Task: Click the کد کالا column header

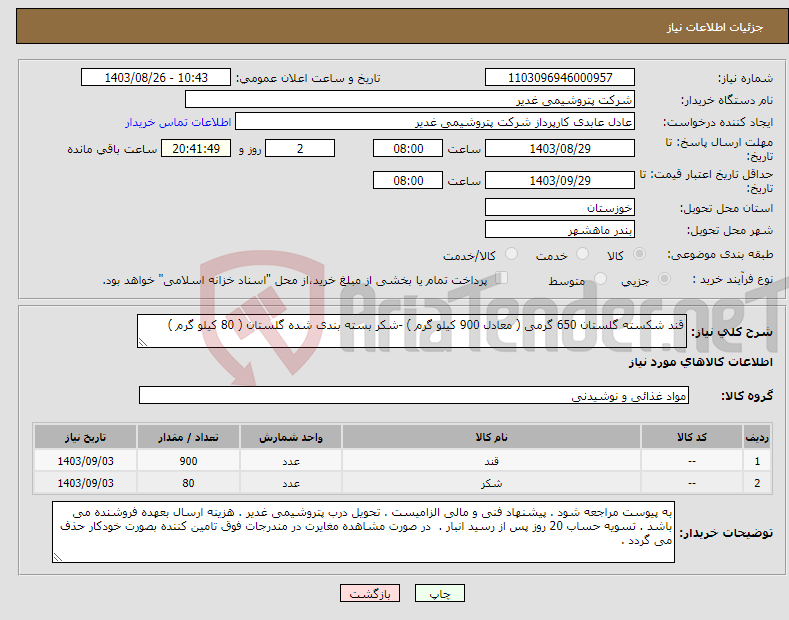Action: [692, 437]
